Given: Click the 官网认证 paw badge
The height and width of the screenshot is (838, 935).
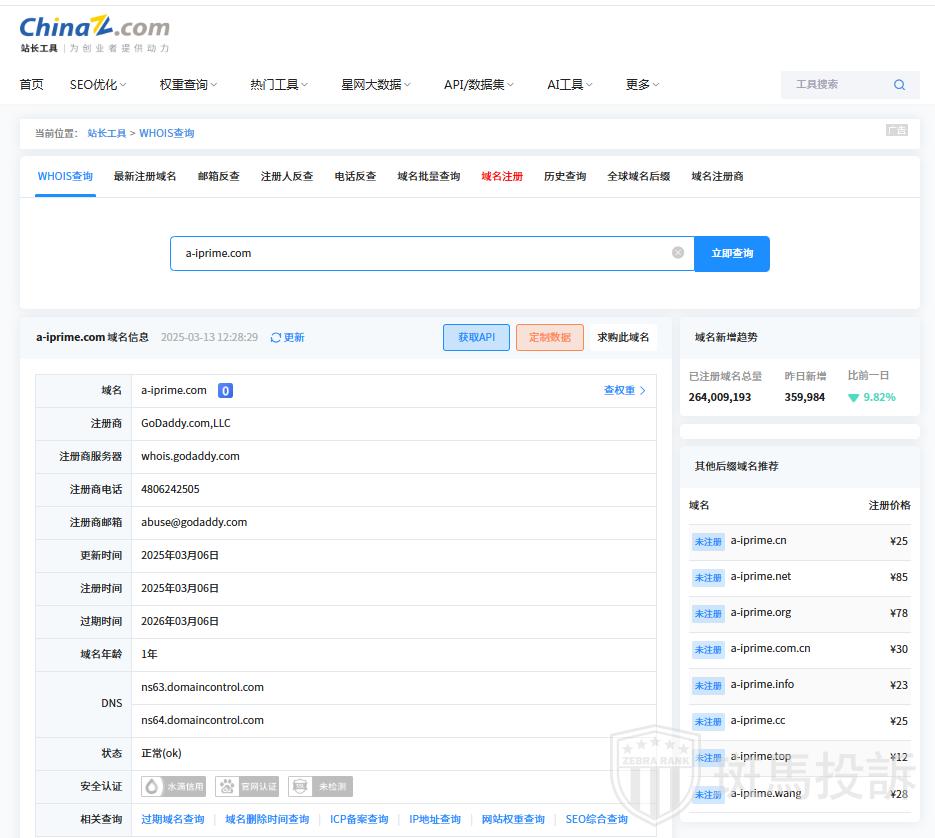Looking at the screenshot, I should (x=247, y=787).
